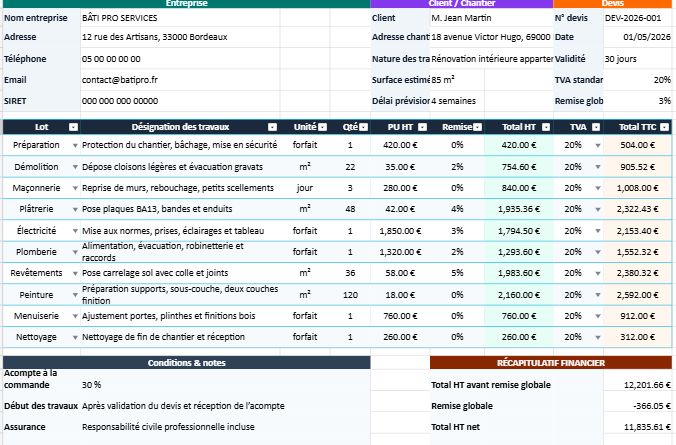Open the Remise column filter
Screen dimensions: 676x445
[x=478, y=127]
